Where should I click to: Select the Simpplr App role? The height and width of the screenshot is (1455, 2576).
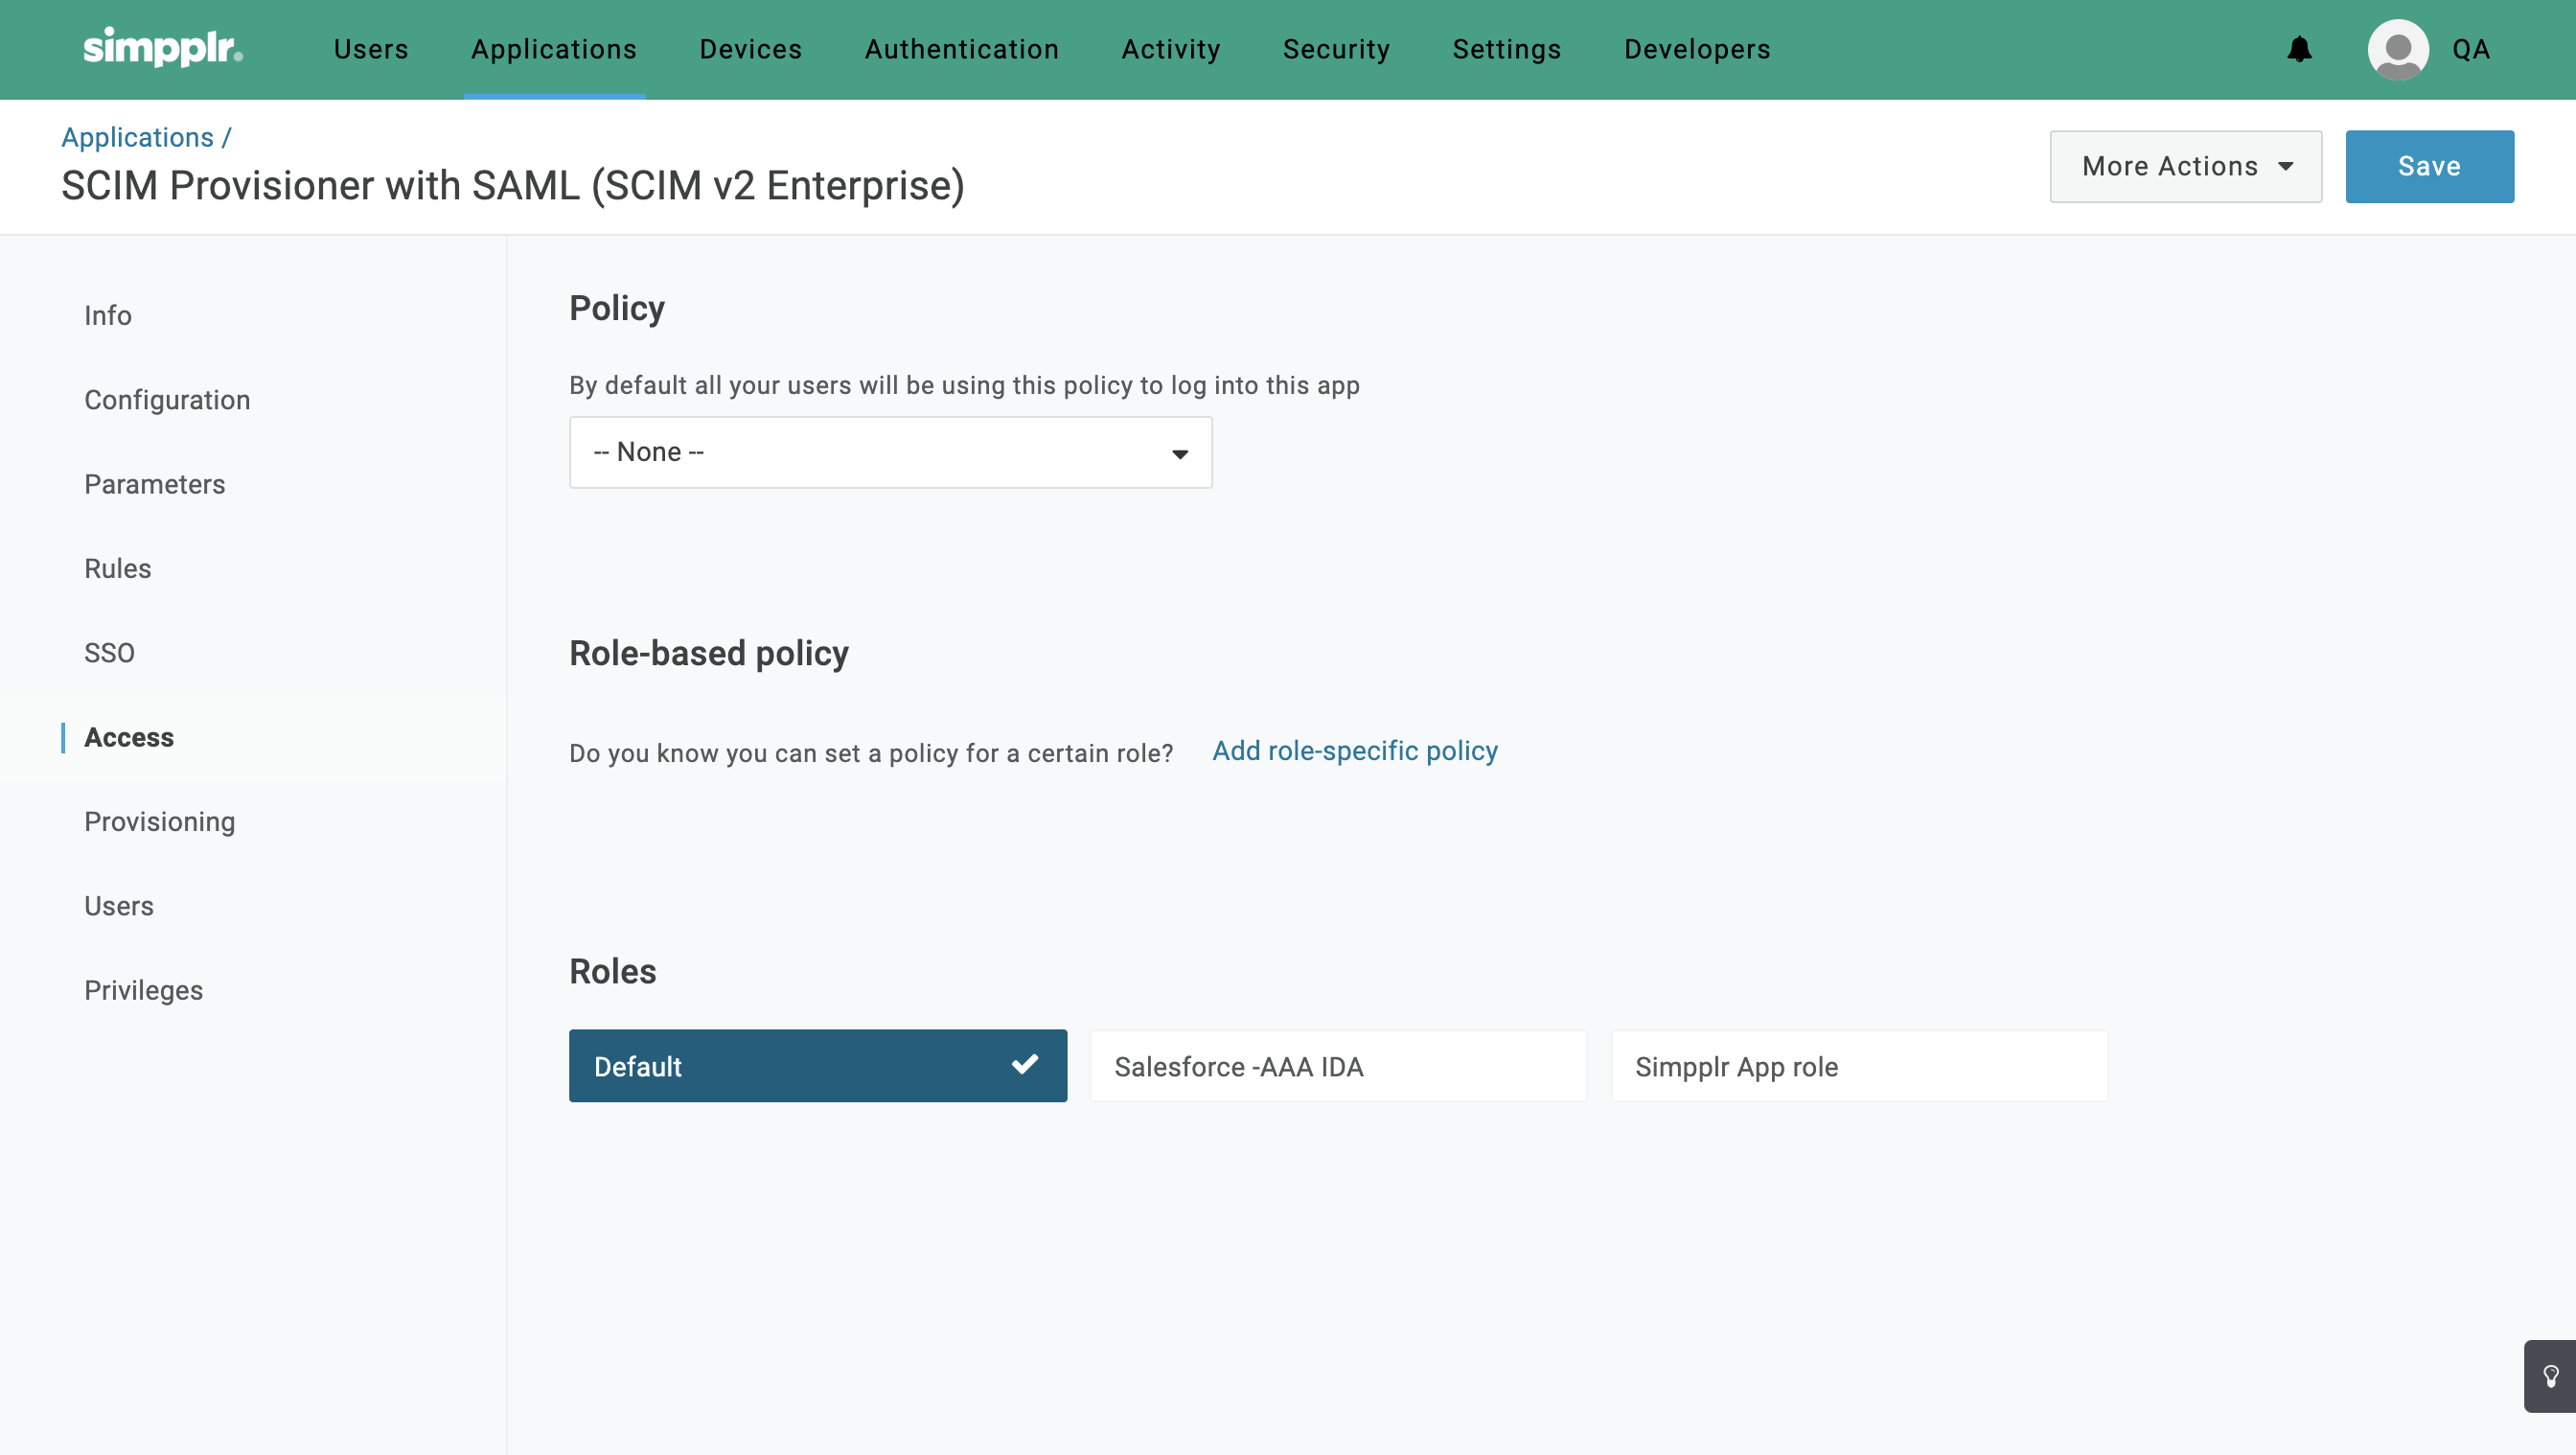(x=1858, y=1066)
